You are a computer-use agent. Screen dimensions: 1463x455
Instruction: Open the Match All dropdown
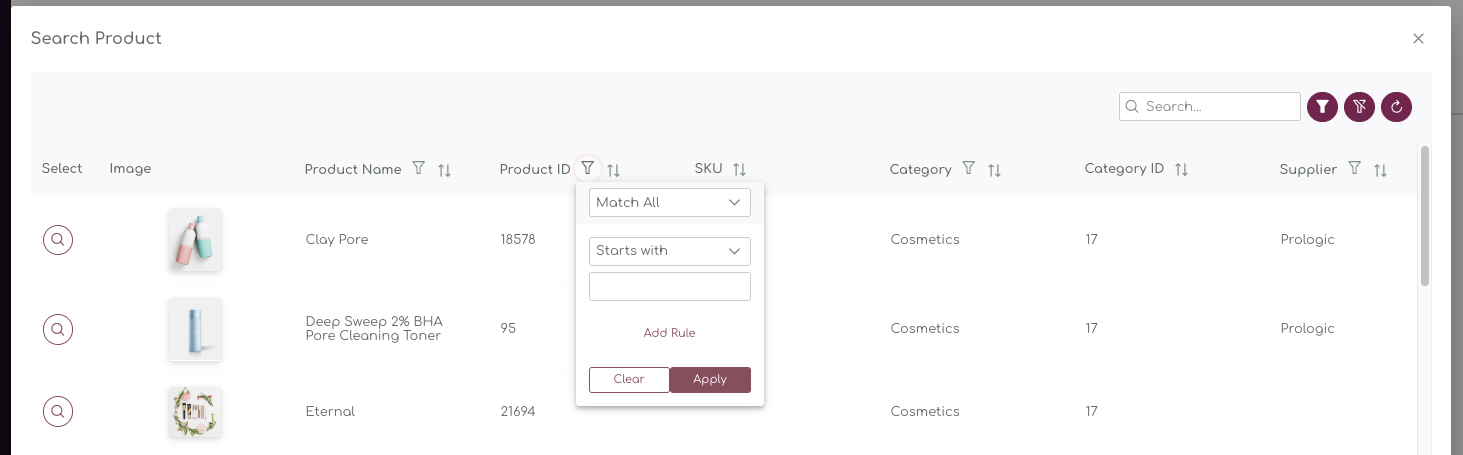[670, 202]
